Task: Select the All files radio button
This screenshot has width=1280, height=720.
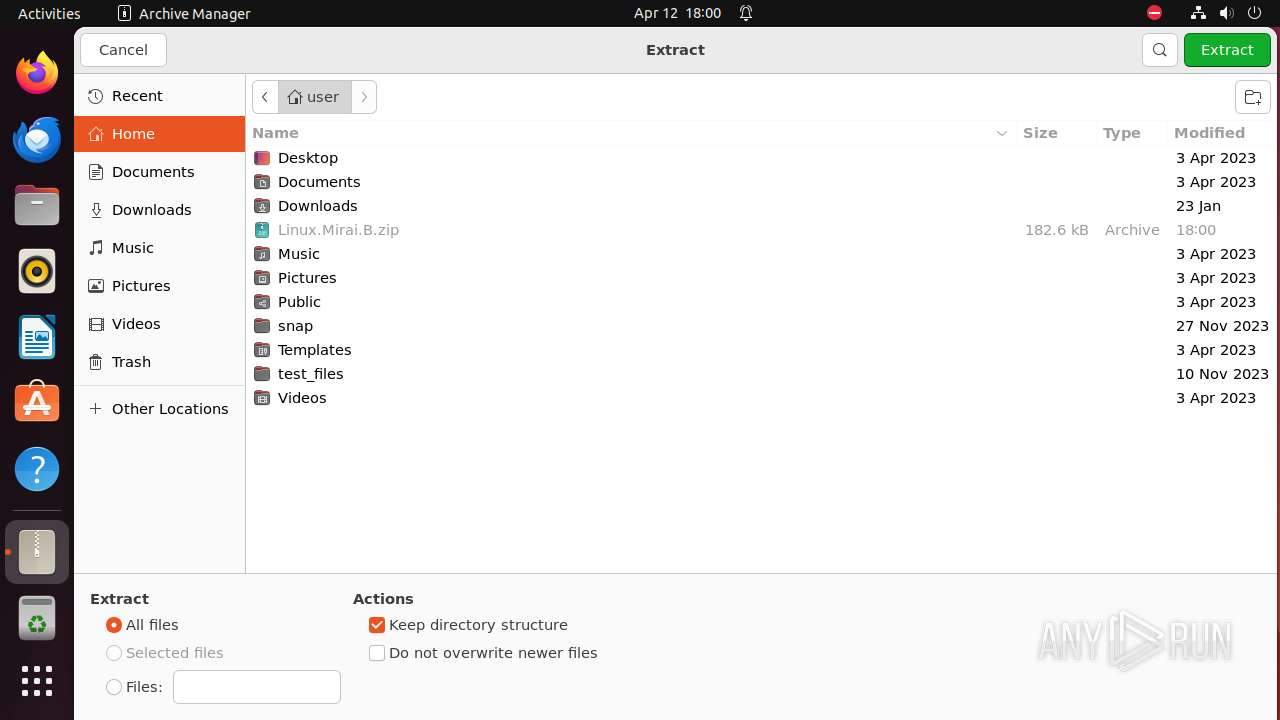Action: tap(114, 625)
